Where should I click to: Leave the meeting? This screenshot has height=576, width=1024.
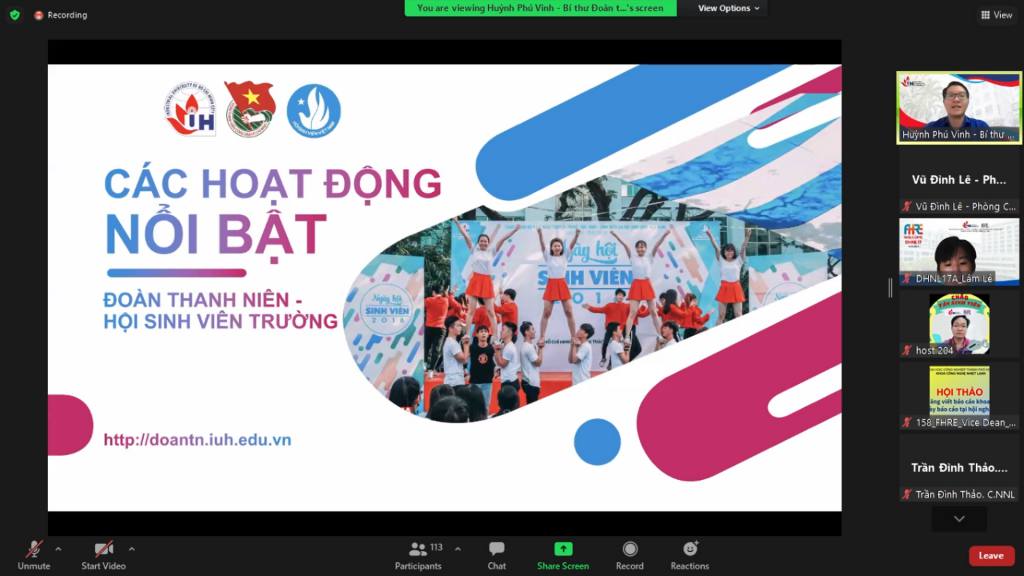coord(990,556)
